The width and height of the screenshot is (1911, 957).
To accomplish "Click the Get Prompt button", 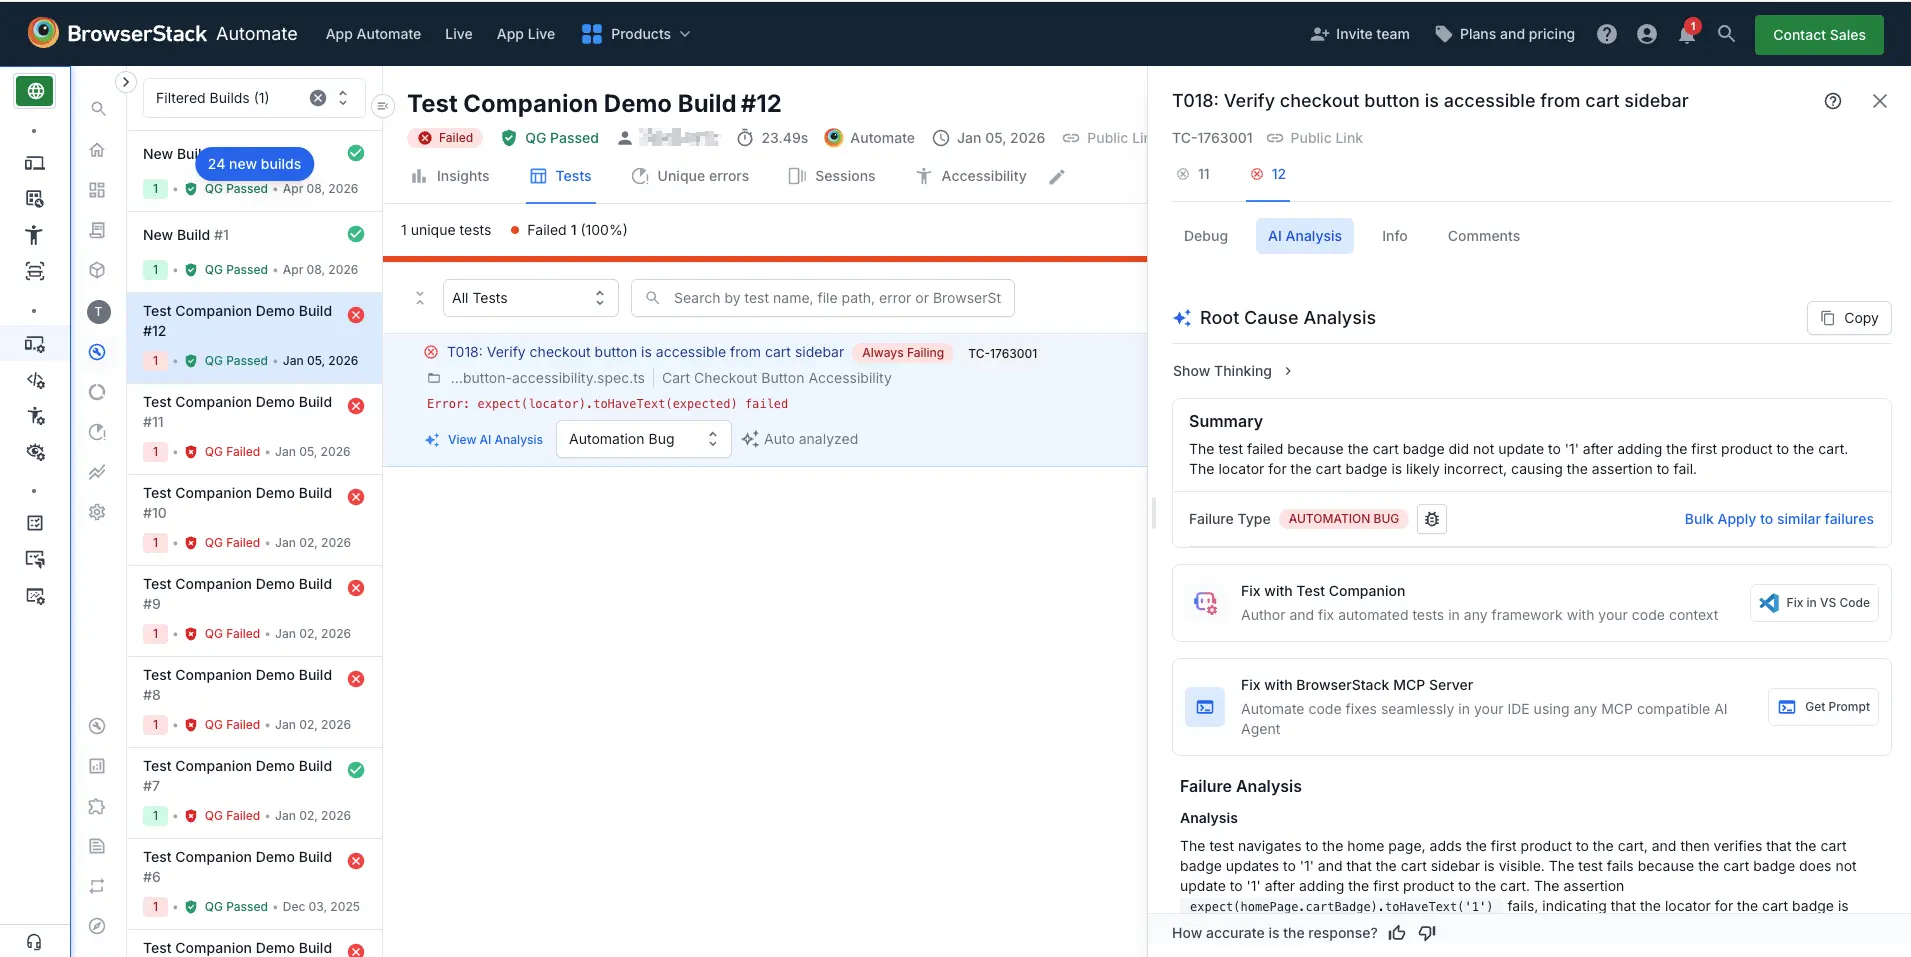I will [x=1823, y=707].
